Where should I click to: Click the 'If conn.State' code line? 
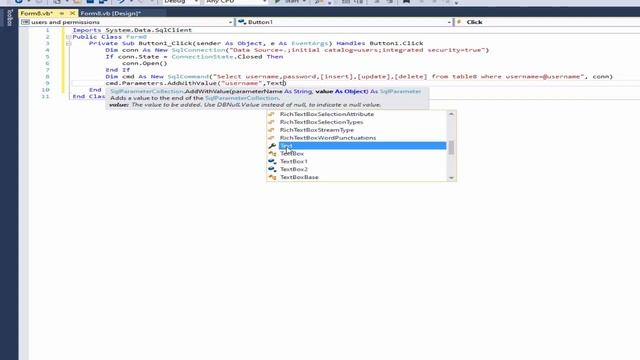tap(194, 57)
